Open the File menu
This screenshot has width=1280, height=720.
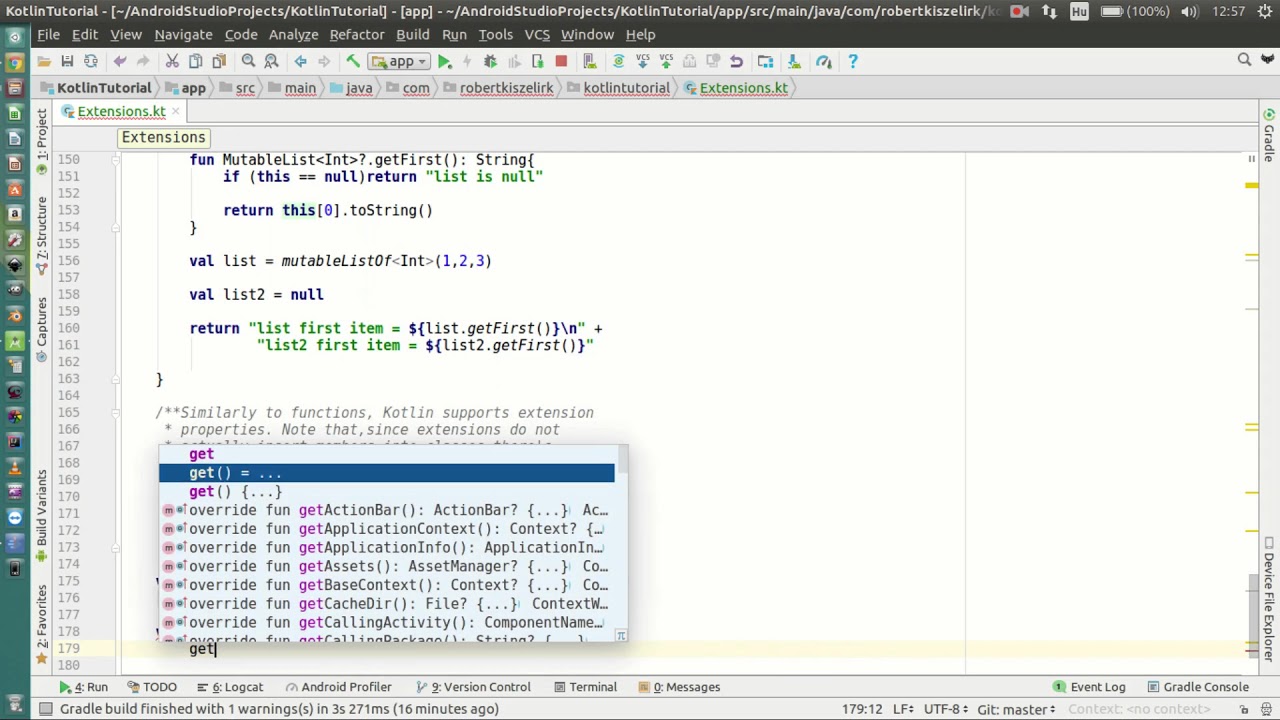click(48, 34)
